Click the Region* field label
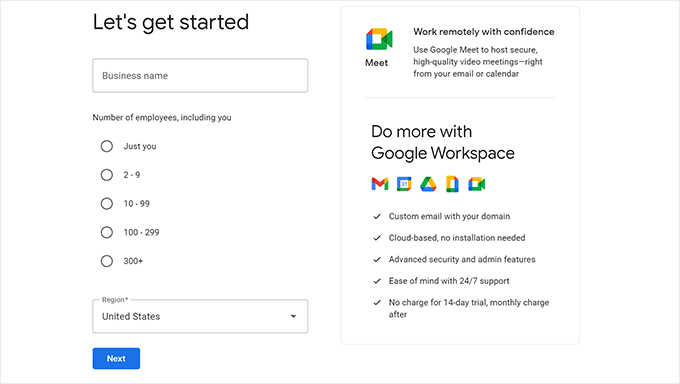 pyautogui.click(x=115, y=300)
